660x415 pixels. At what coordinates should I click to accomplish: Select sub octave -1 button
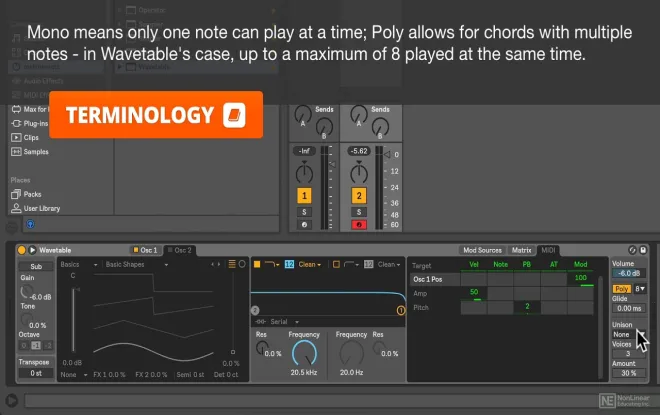point(36,346)
